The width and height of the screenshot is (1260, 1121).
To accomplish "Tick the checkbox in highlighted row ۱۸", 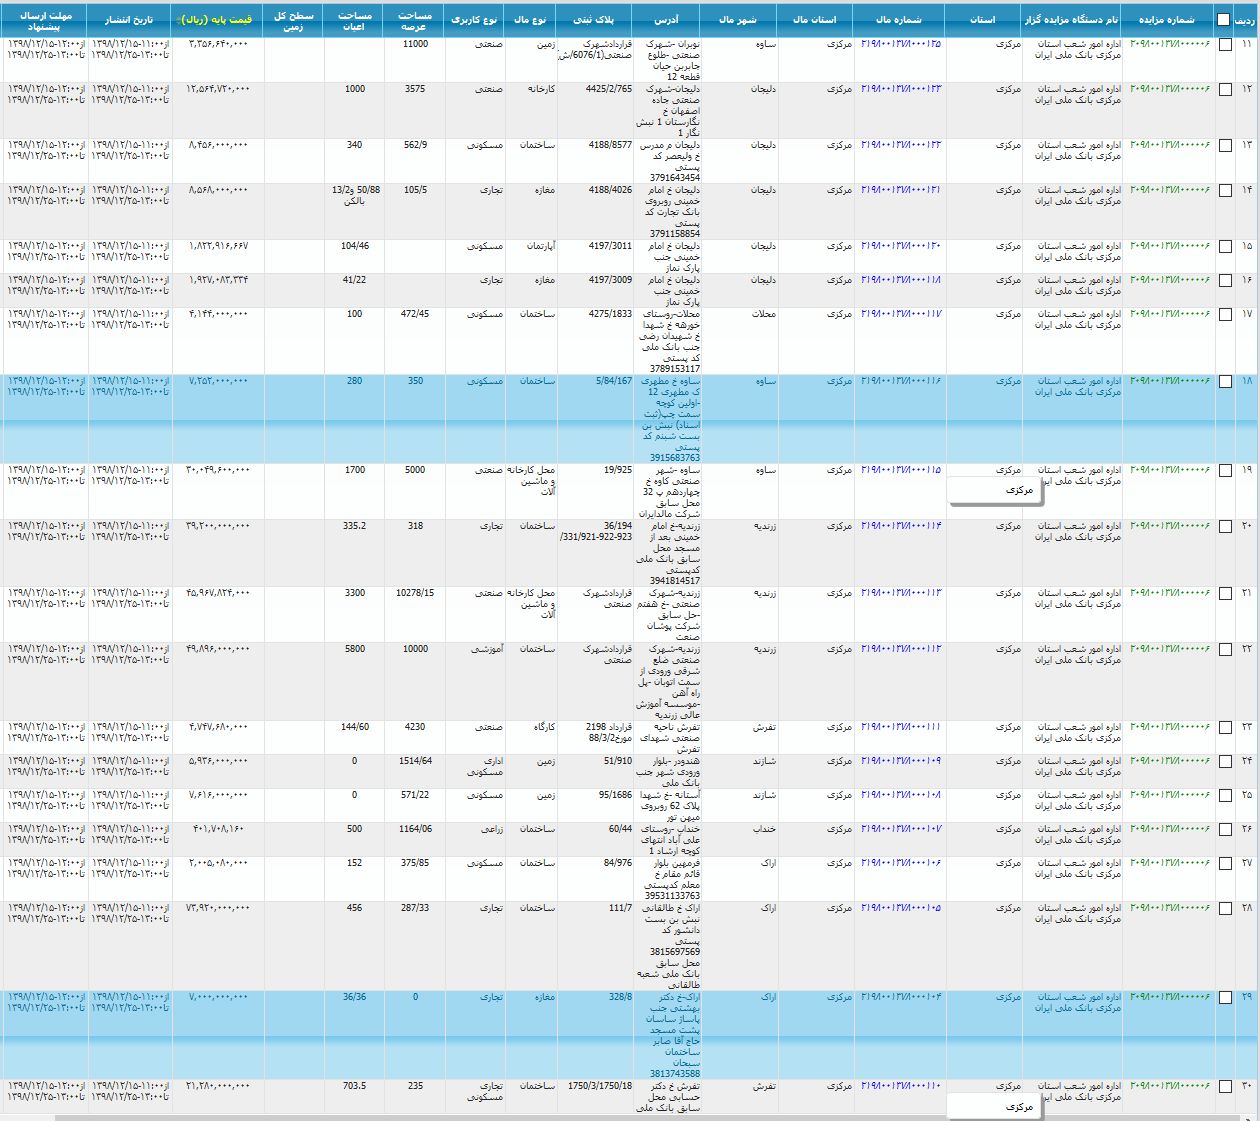I will pyautogui.click(x=1225, y=382).
